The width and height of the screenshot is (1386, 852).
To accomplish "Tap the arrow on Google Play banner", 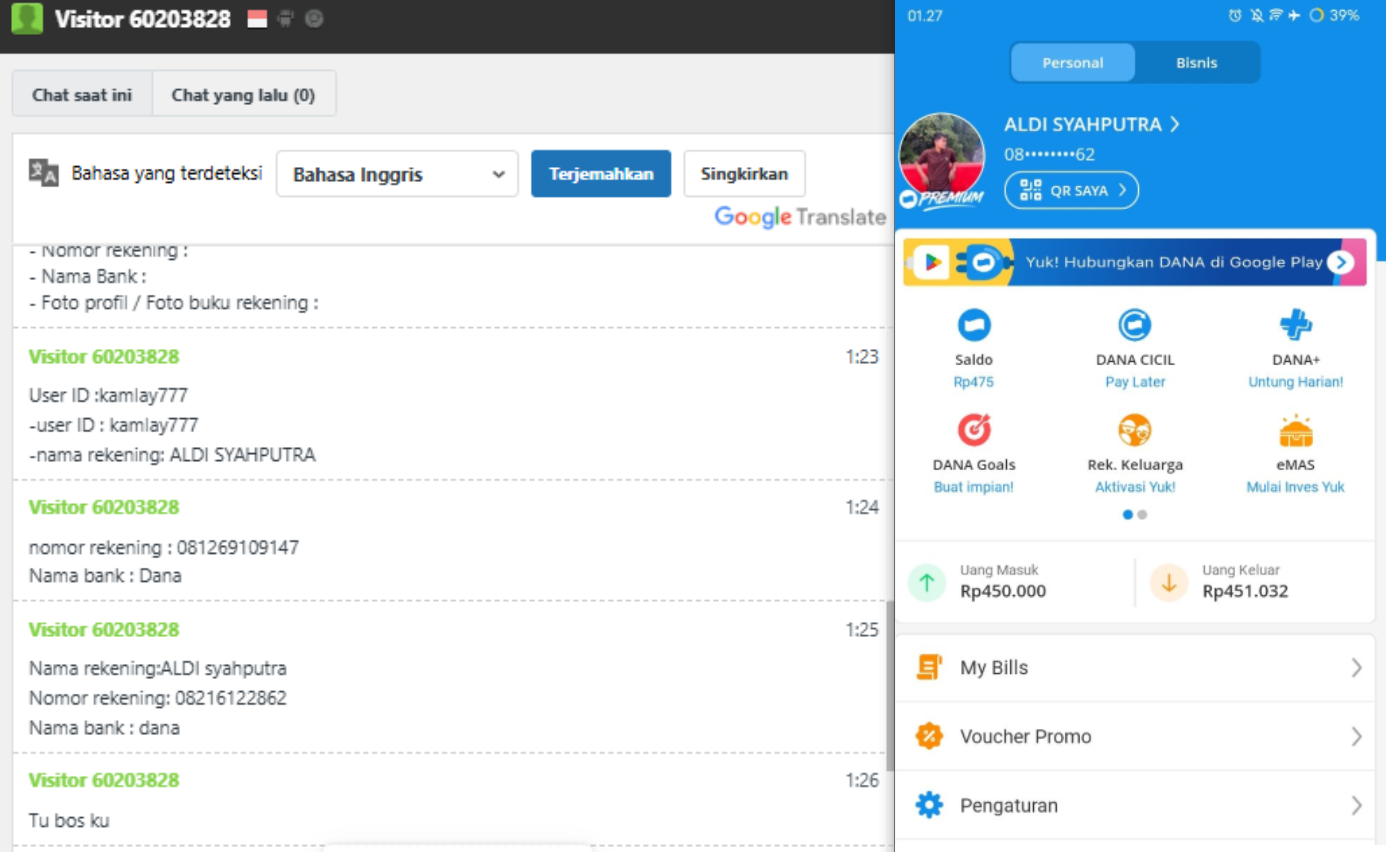I will click(x=1340, y=262).
